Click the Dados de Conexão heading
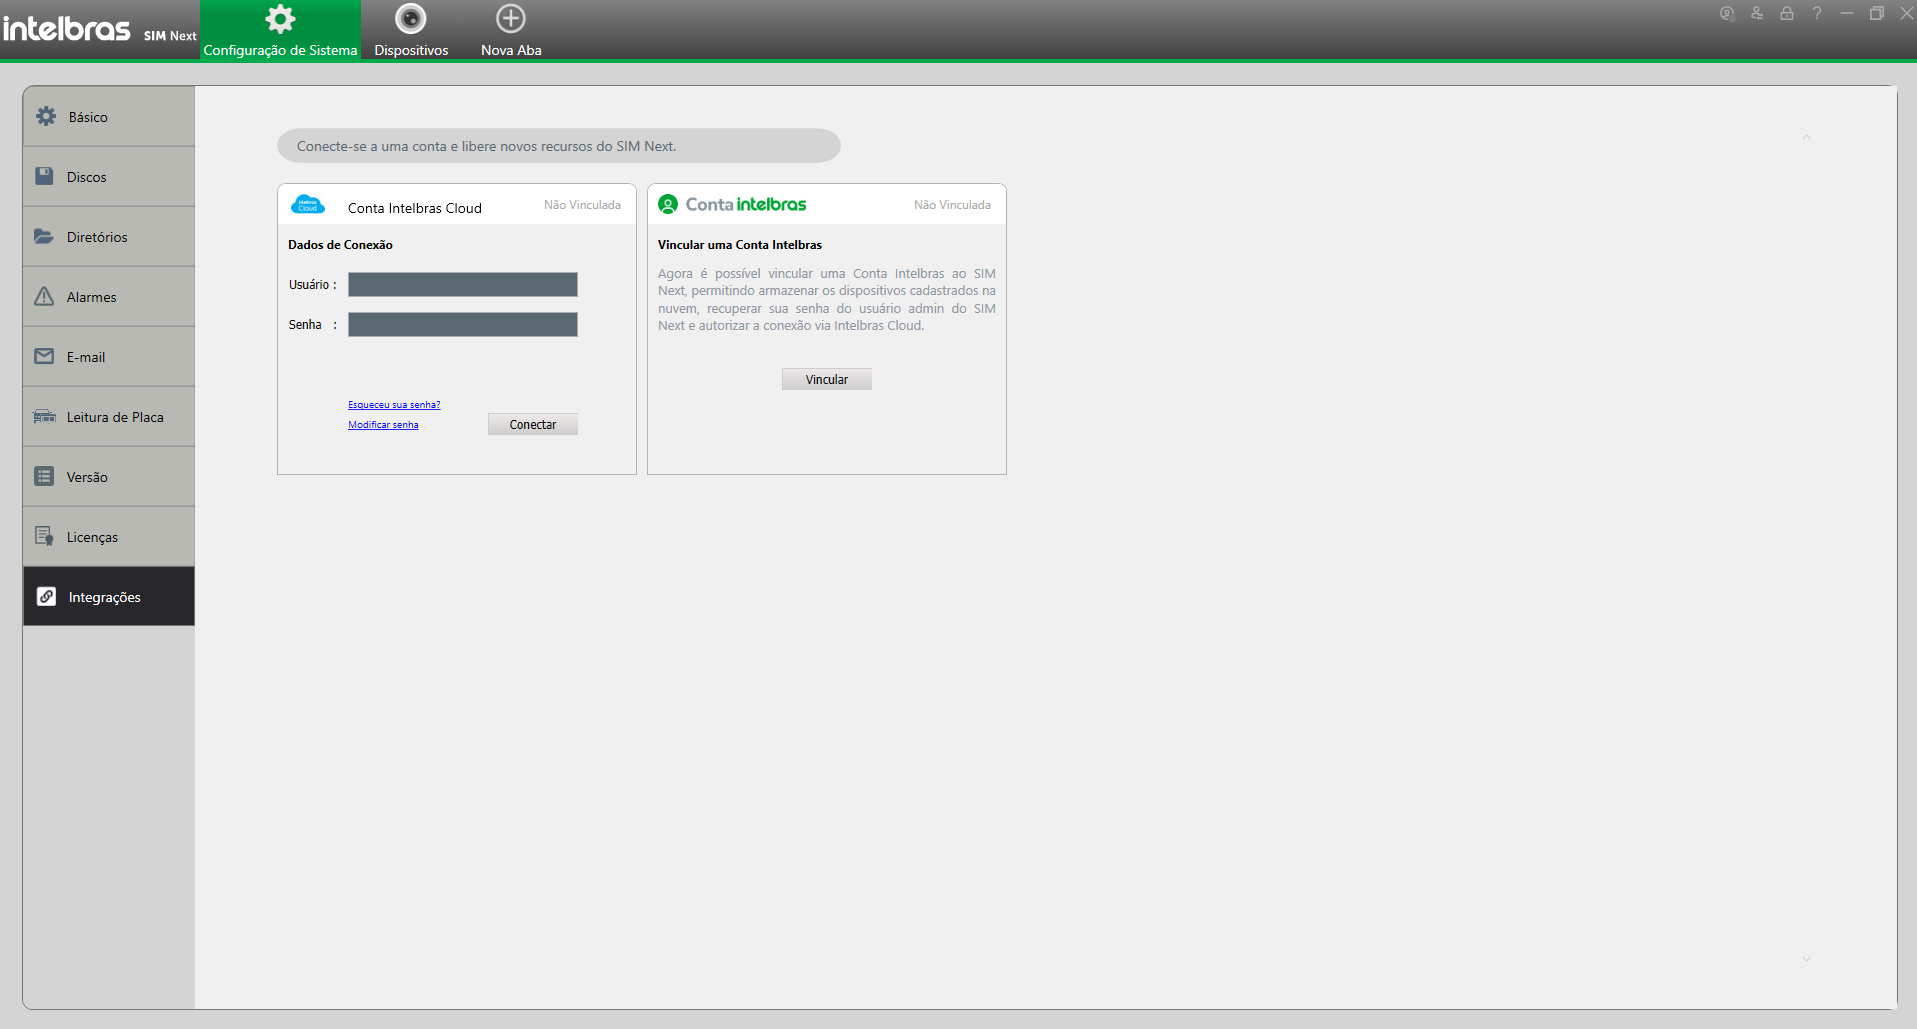This screenshot has height=1029, width=1917. click(x=340, y=245)
